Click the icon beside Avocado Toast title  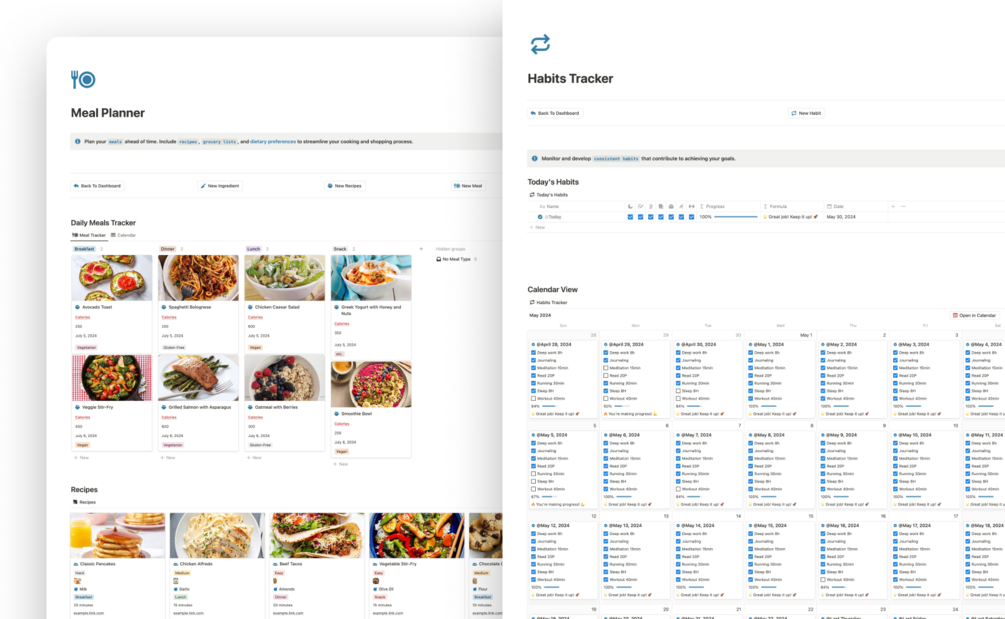coord(78,307)
